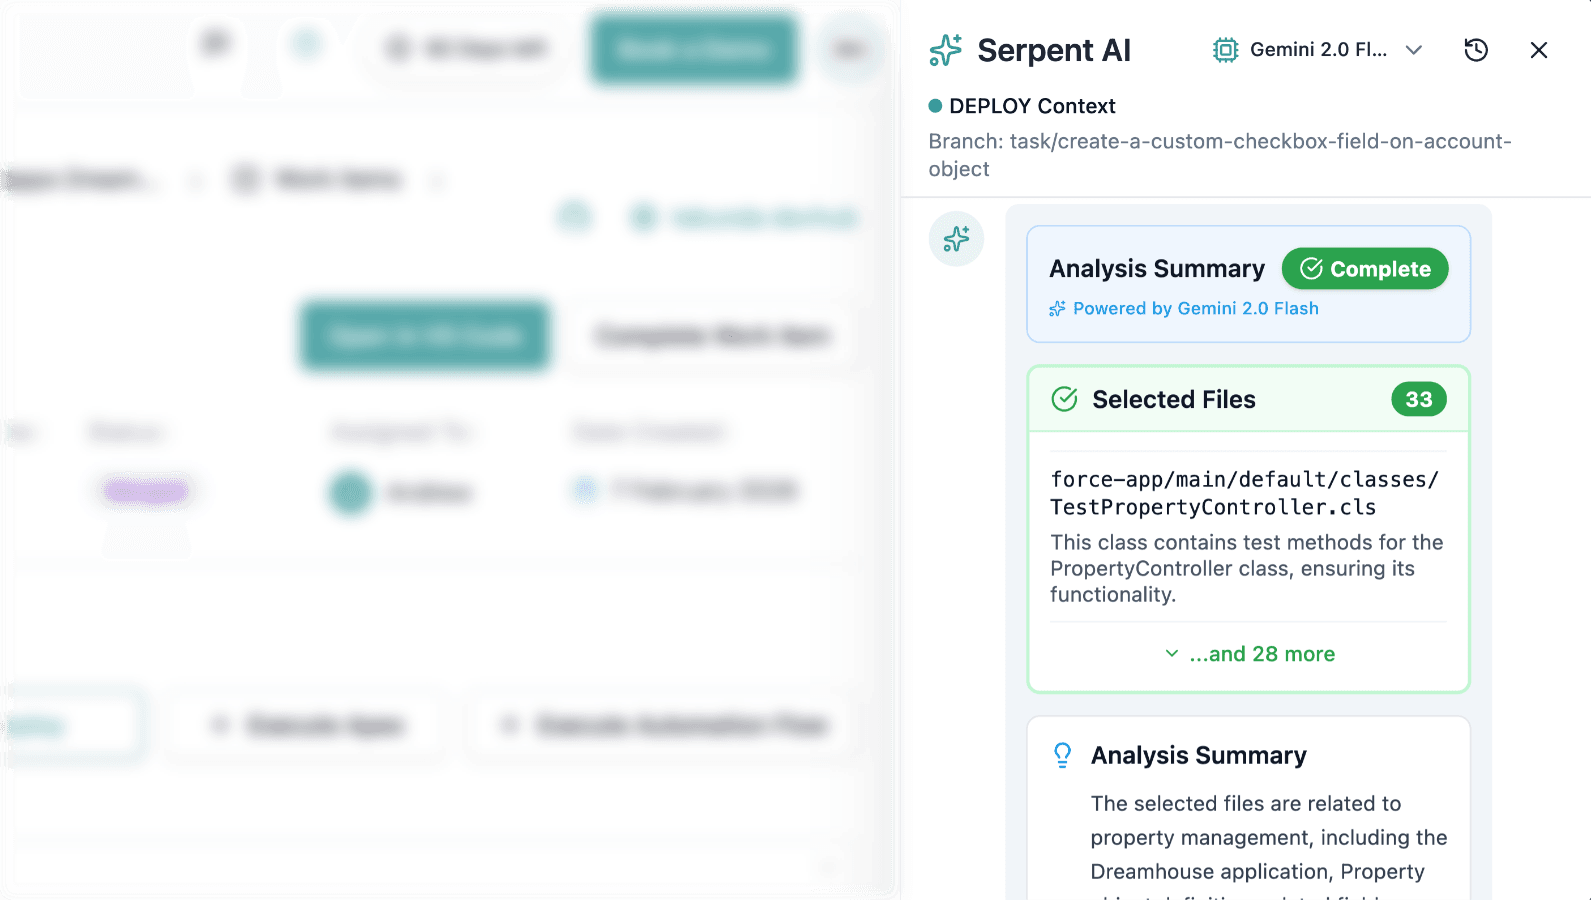This screenshot has height=900, width=1591.
Task: Click the Execute Automation Flow tab
Action: [x=664, y=725]
